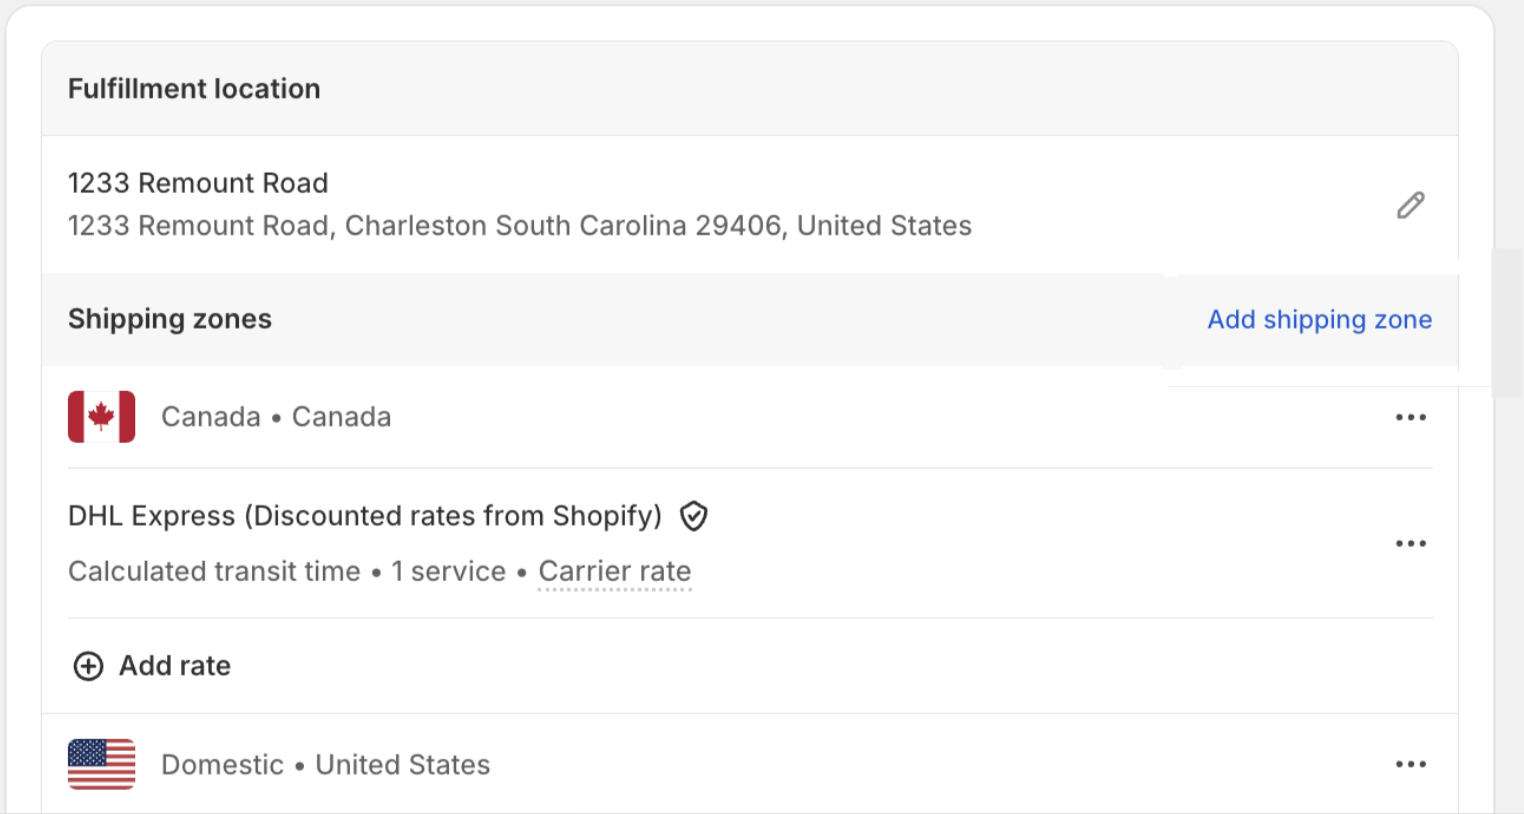Click the Add shipping zone link
The width and height of the screenshot is (1524, 814).
pos(1319,320)
